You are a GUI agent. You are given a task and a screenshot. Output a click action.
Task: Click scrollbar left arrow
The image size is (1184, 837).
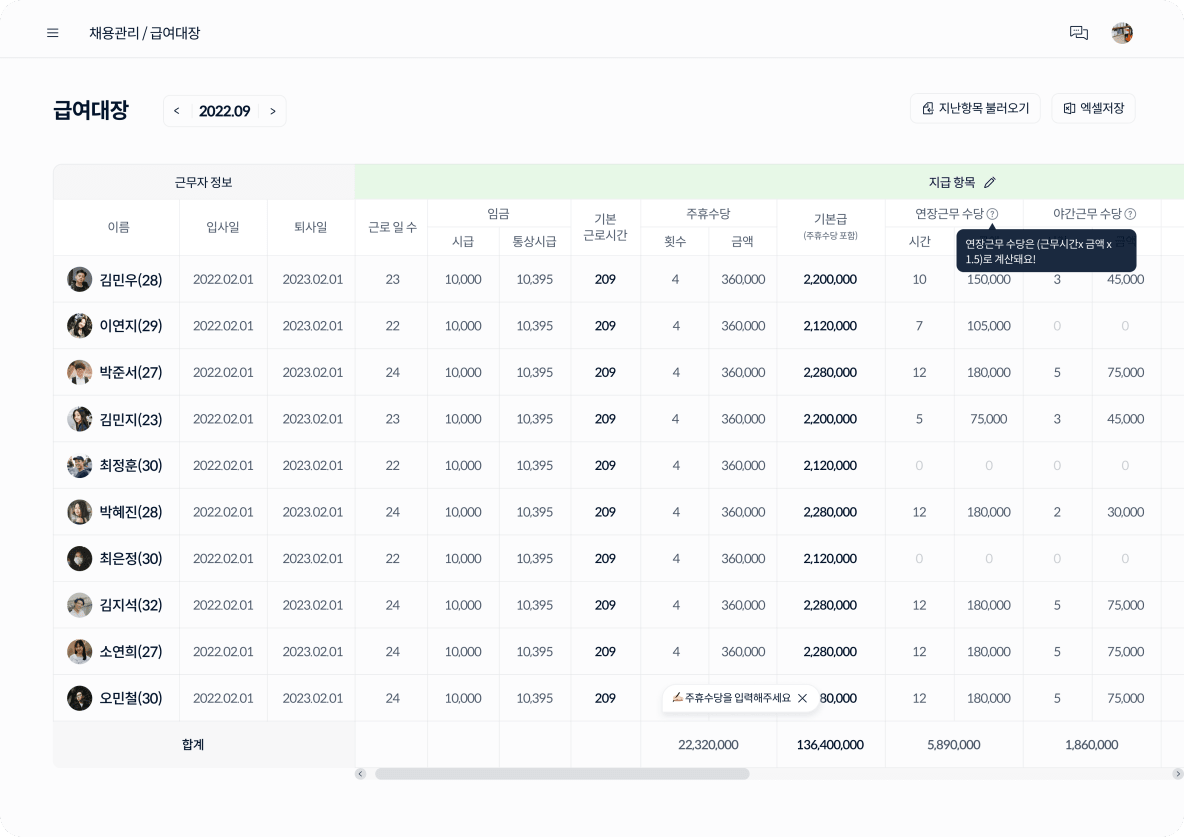[x=360, y=774]
